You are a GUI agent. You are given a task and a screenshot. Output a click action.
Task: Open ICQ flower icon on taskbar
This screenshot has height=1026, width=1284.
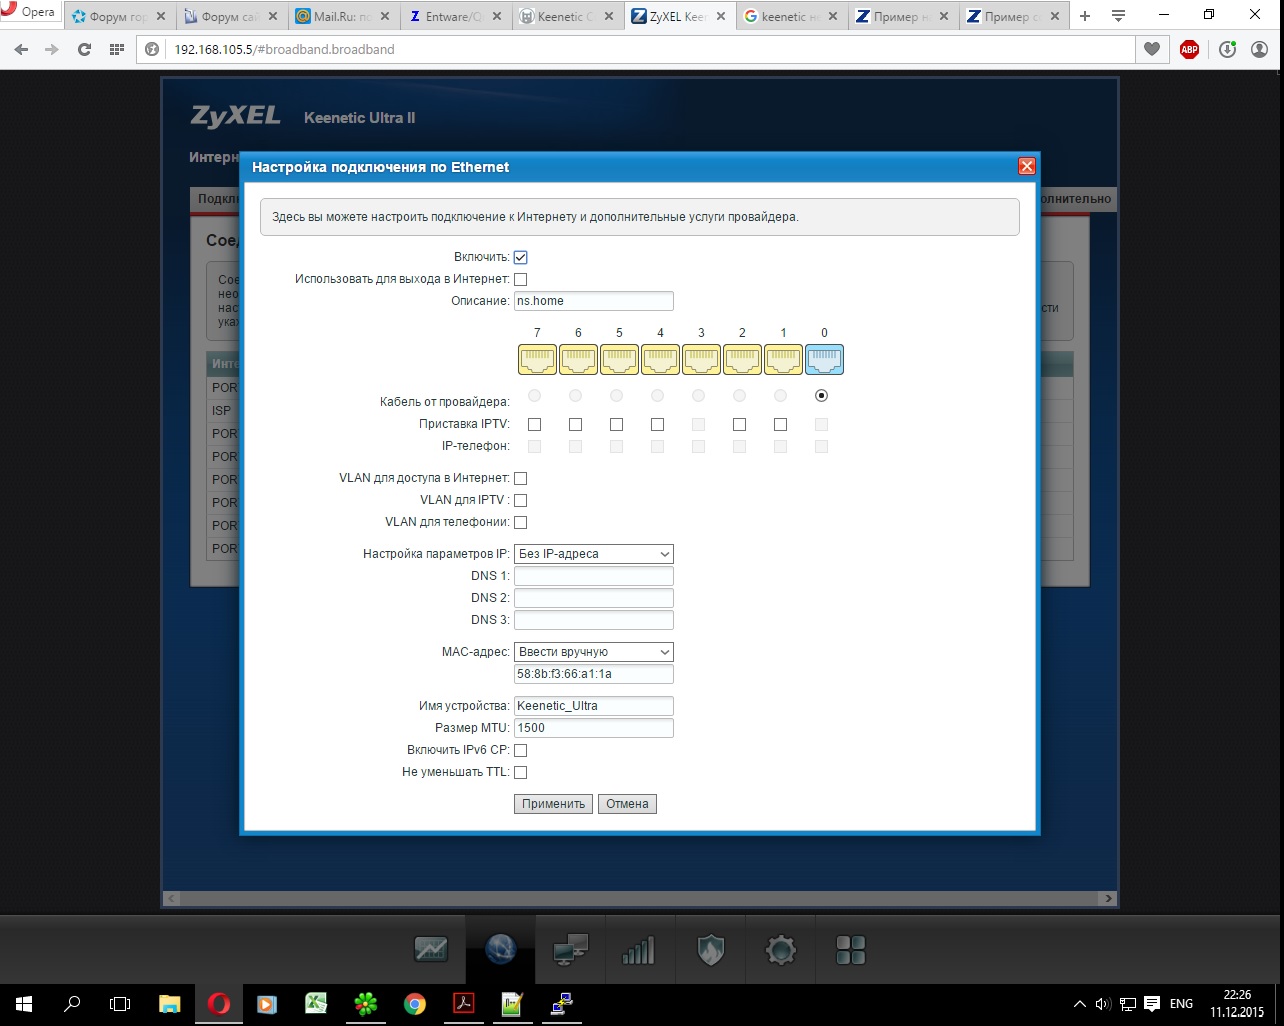pyautogui.click(x=365, y=1003)
